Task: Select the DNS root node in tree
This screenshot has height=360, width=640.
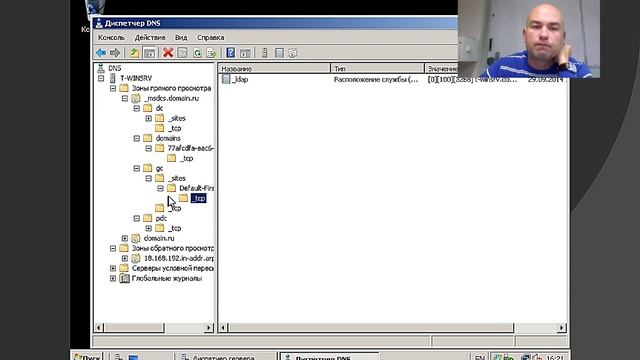Action: (114, 68)
